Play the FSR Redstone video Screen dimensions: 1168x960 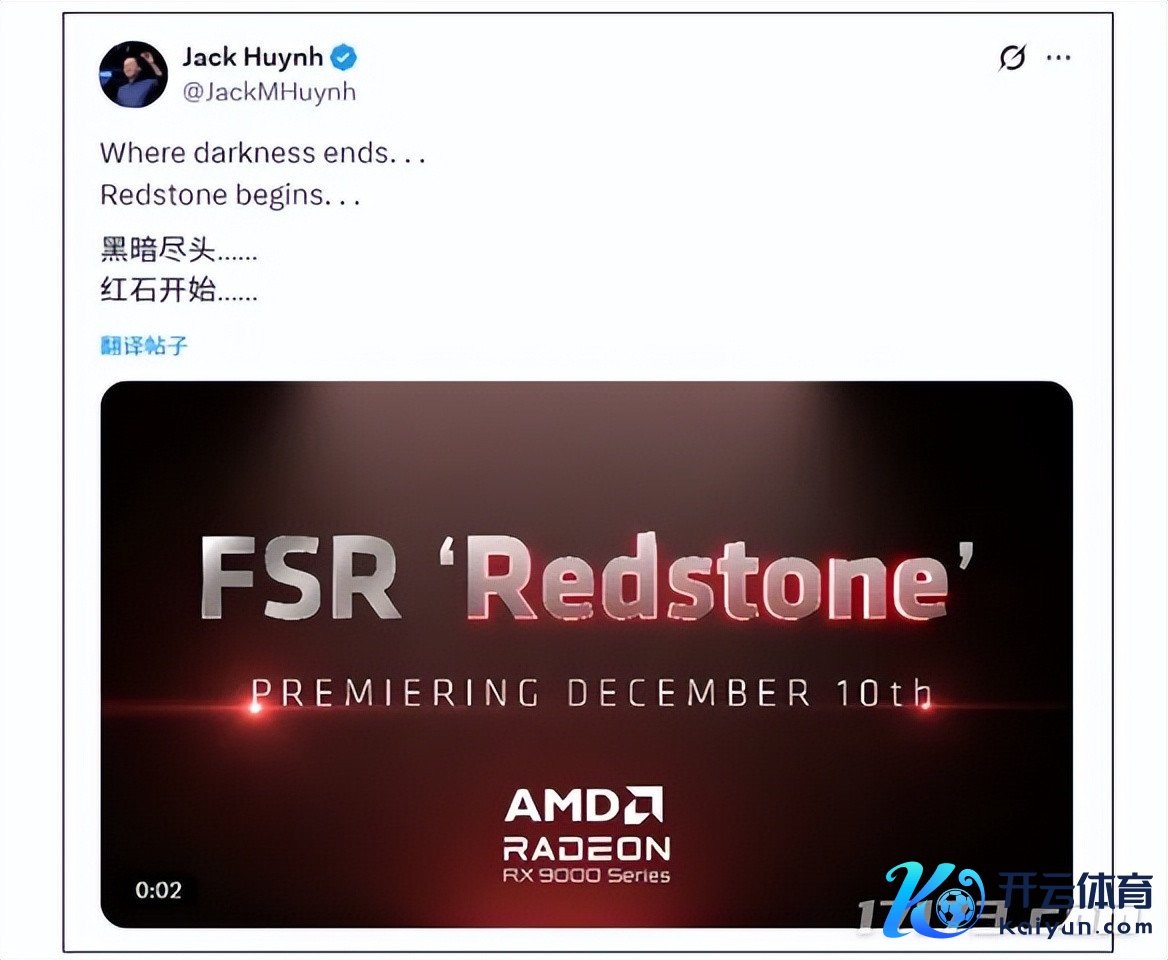pos(586,654)
